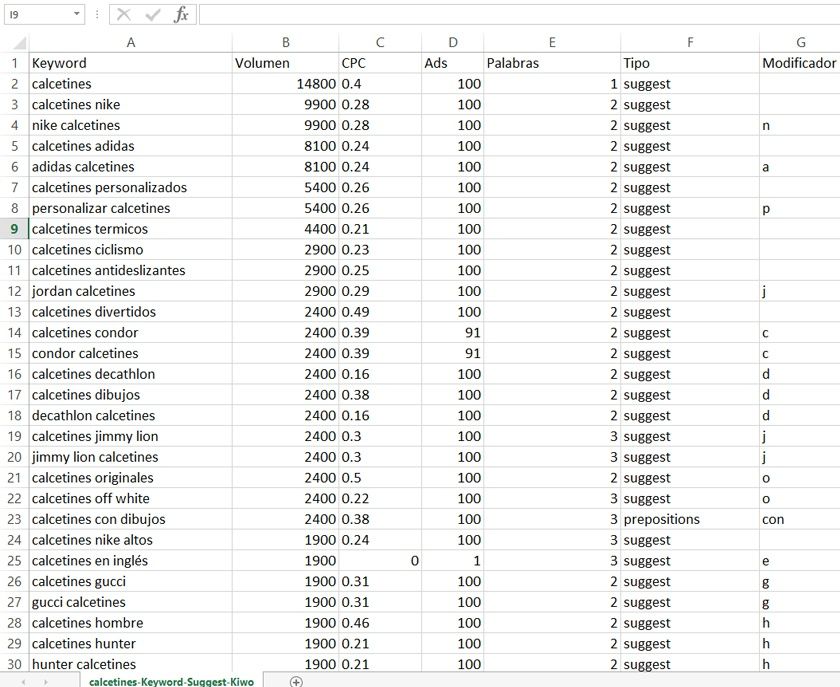Select column D header
The height and width of the screenshot is (687, 840).
pyautogui.click(x=453, y=42)
